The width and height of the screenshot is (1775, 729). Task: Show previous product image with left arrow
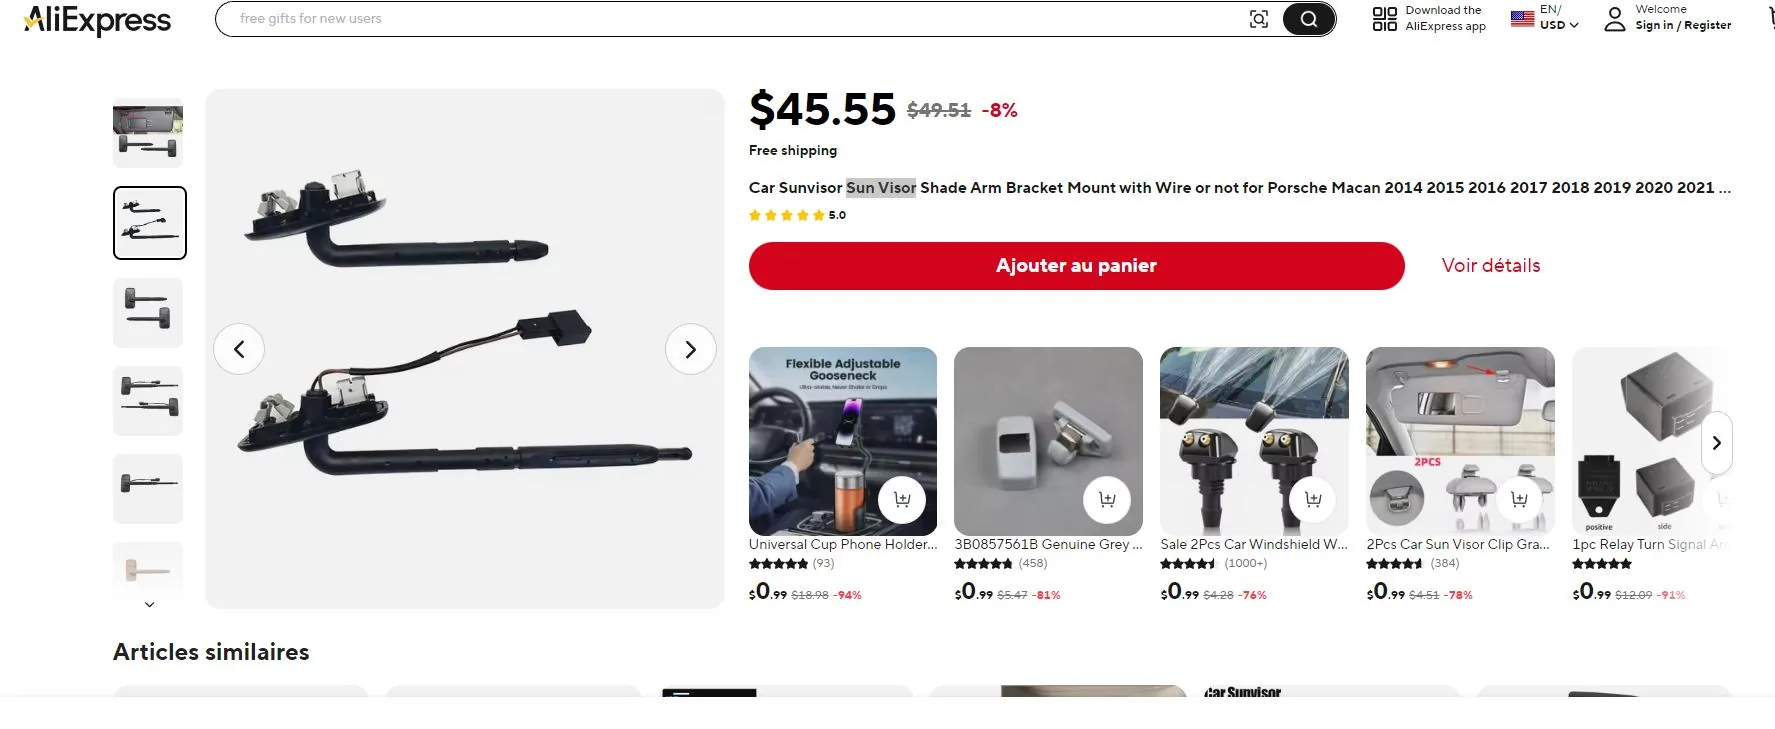pyautogui.click(x=239, y=349)
